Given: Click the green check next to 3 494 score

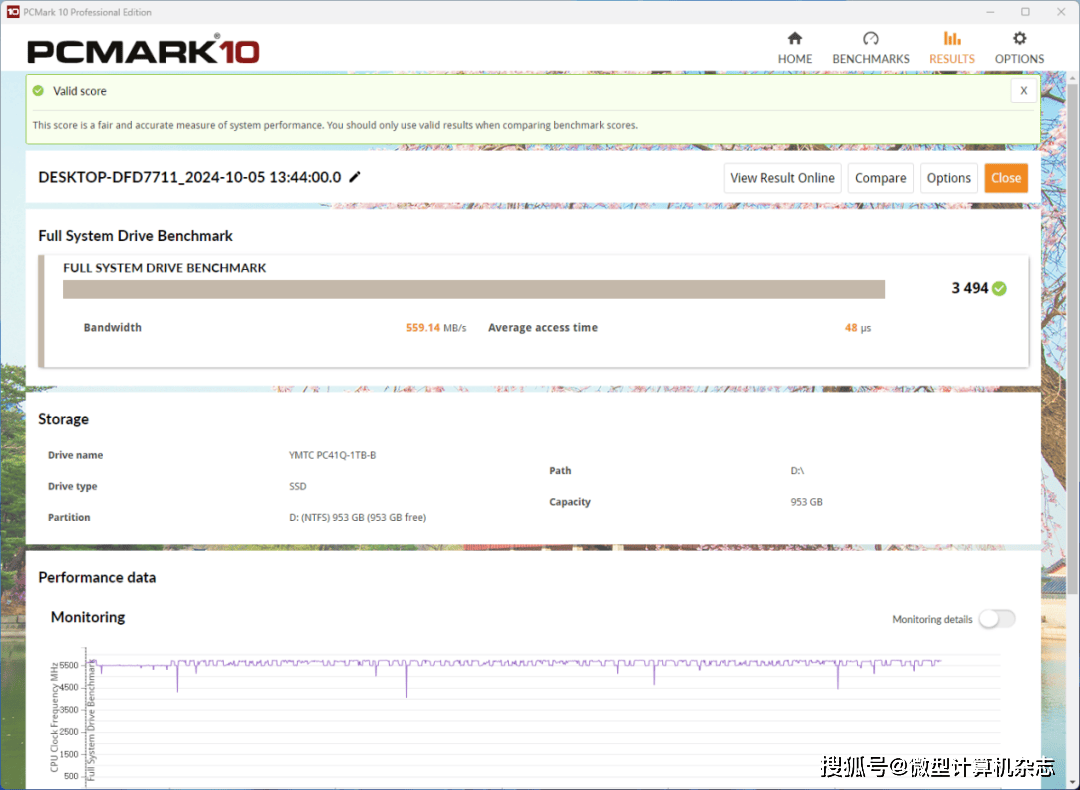Looking at the screenshot, I should 999,289.
